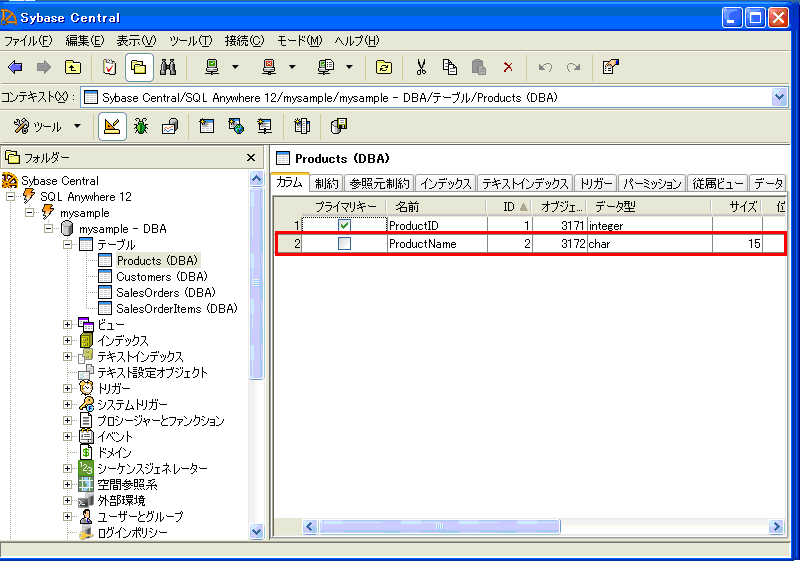
Task: Switch to the インデックス tab
Action: point(445,184)
